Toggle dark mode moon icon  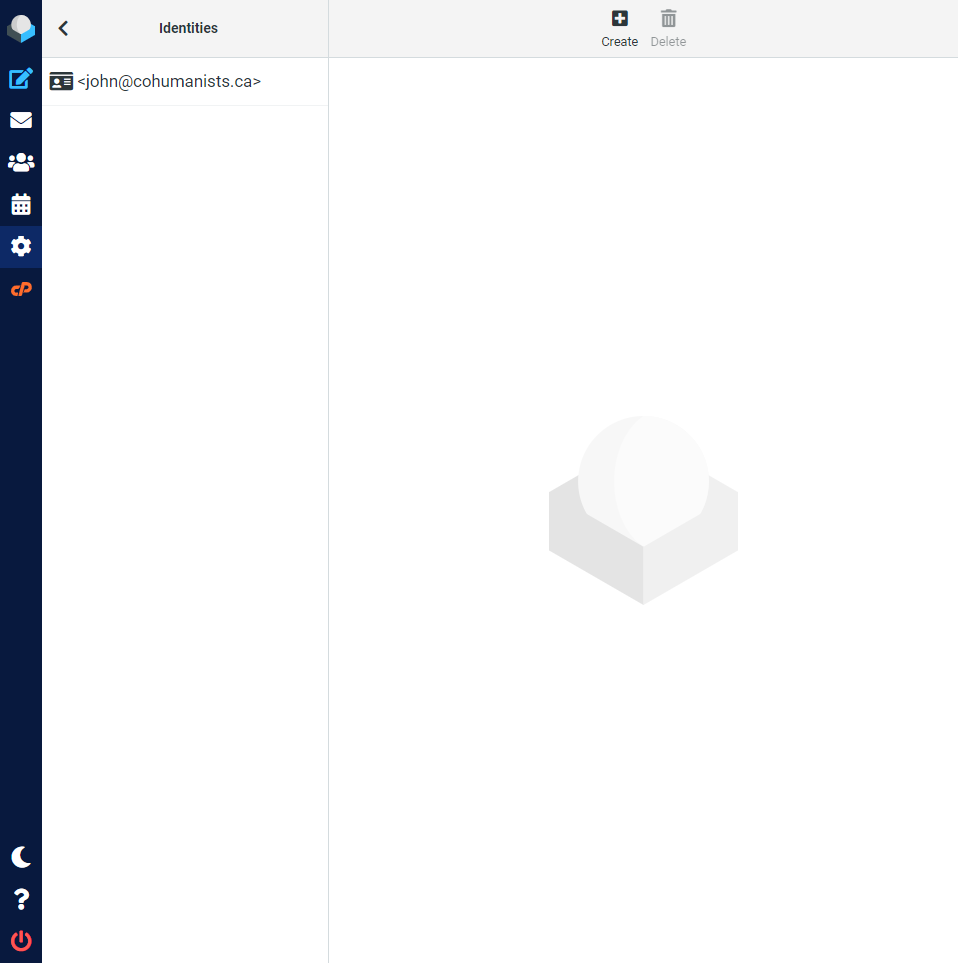21,857
